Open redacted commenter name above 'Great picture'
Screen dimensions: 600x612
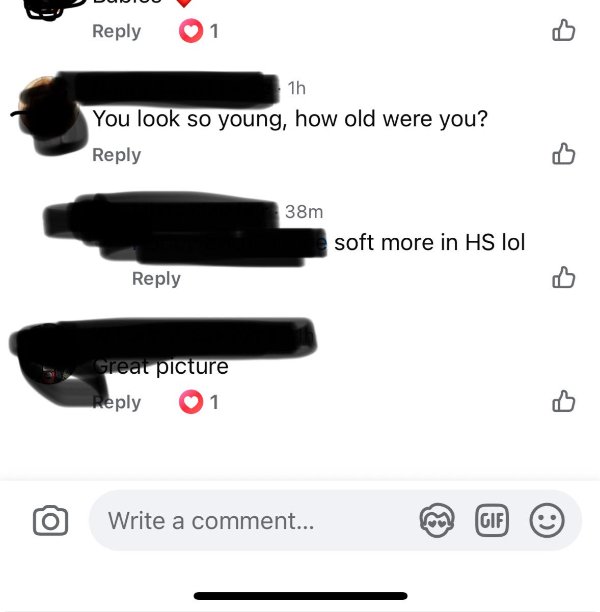(164, 338)
